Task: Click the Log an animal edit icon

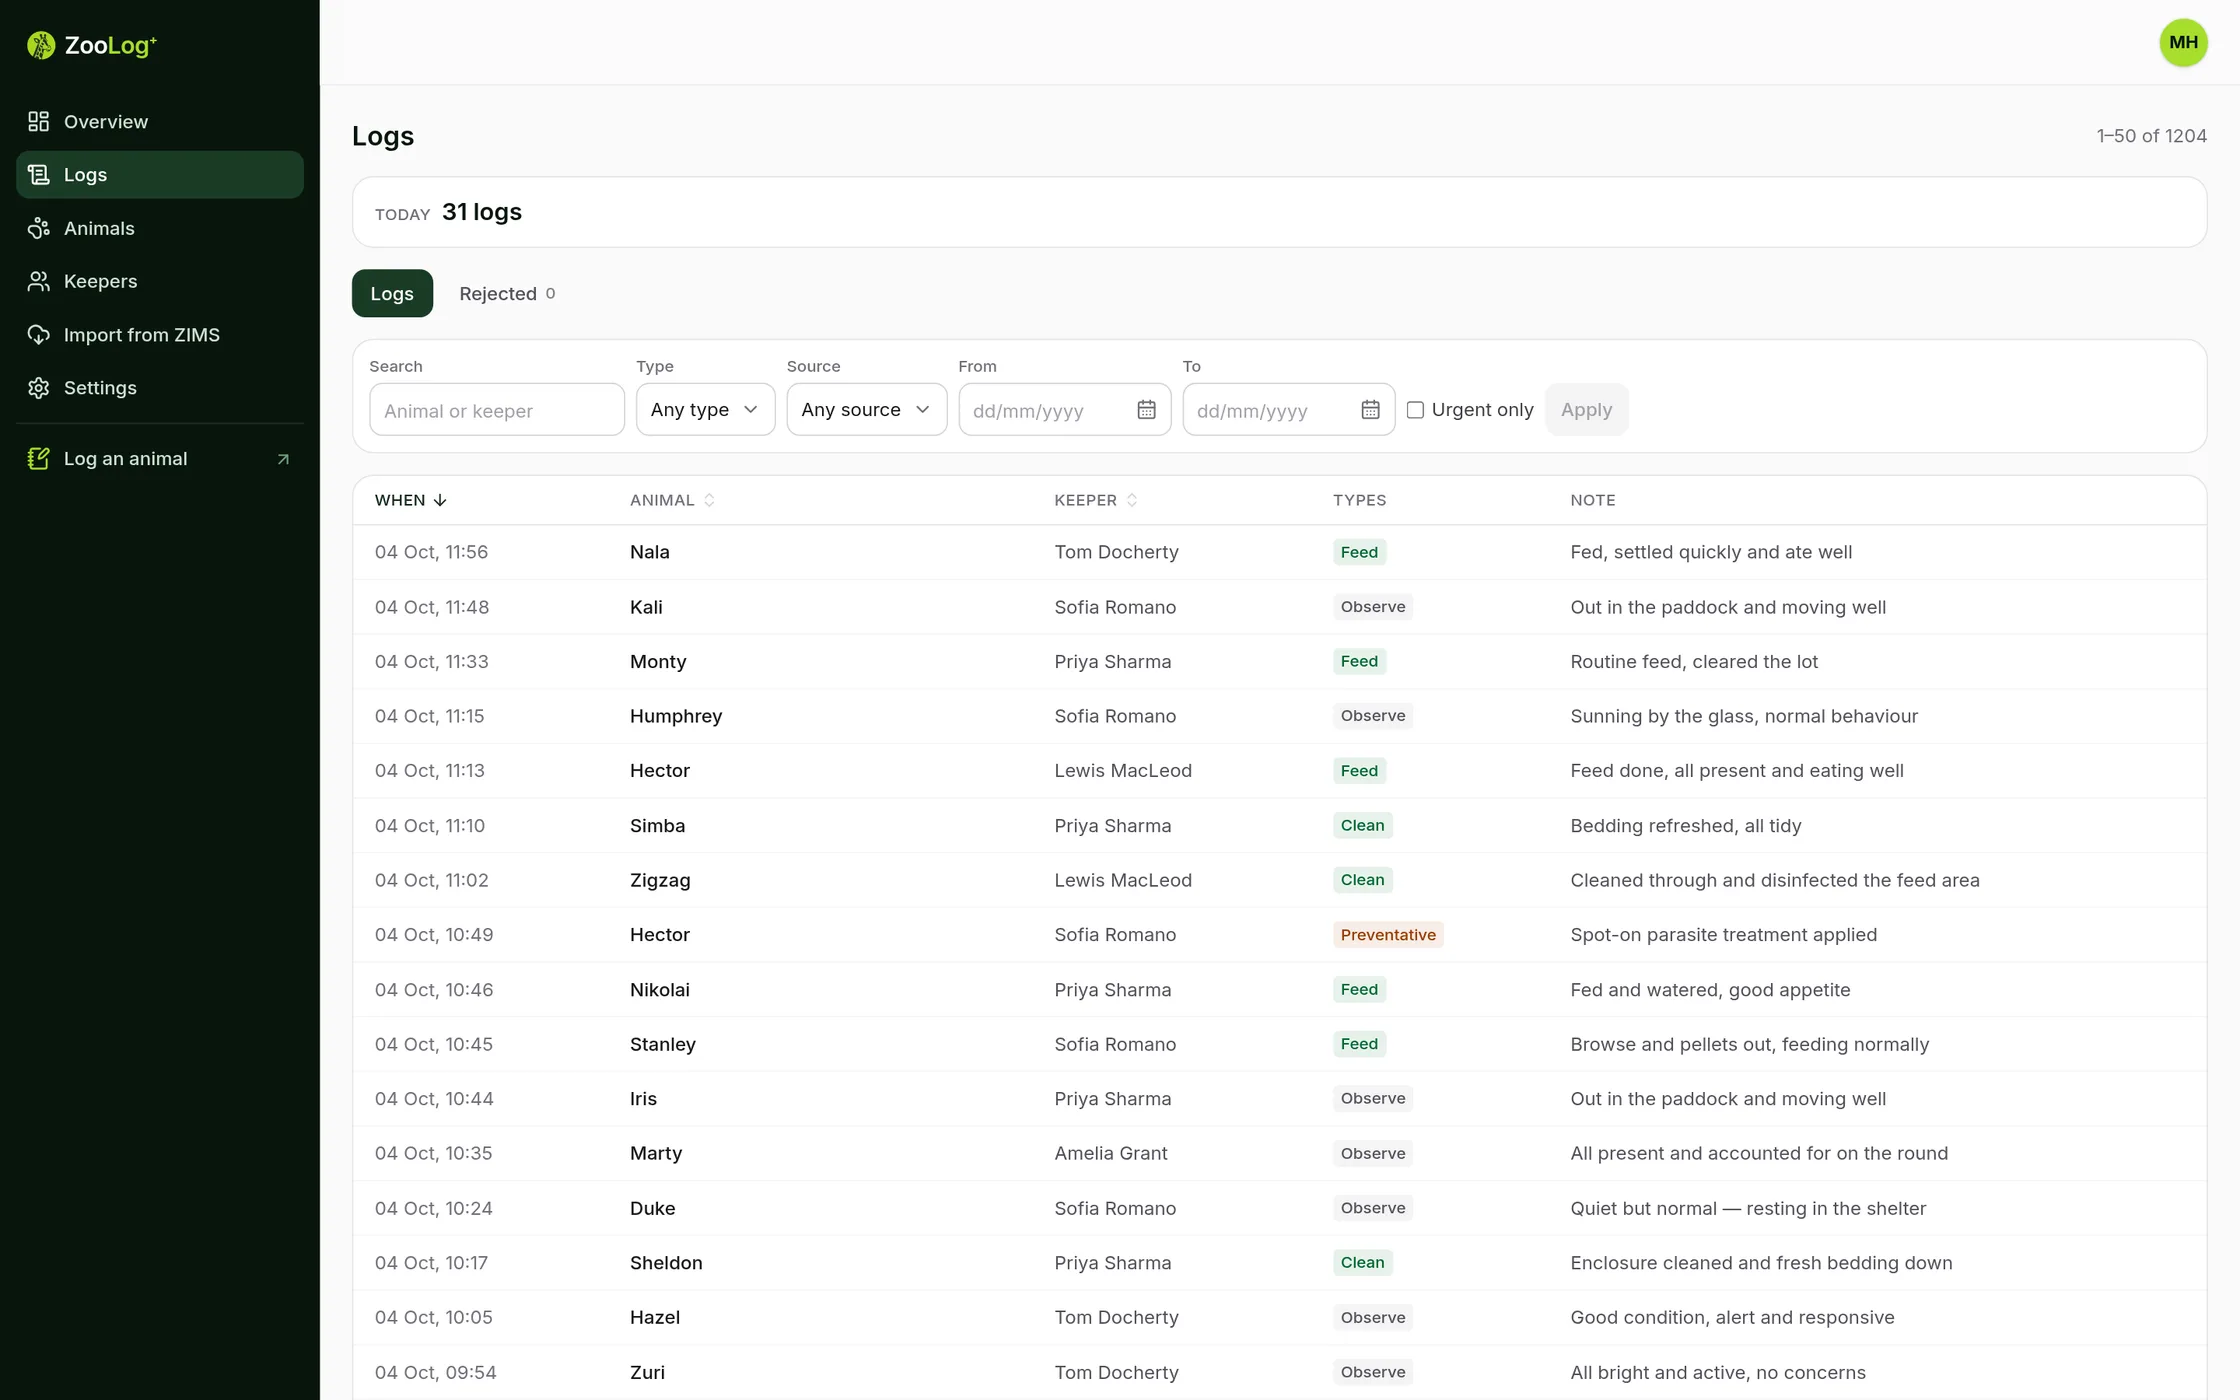Action: coord(39,459)
